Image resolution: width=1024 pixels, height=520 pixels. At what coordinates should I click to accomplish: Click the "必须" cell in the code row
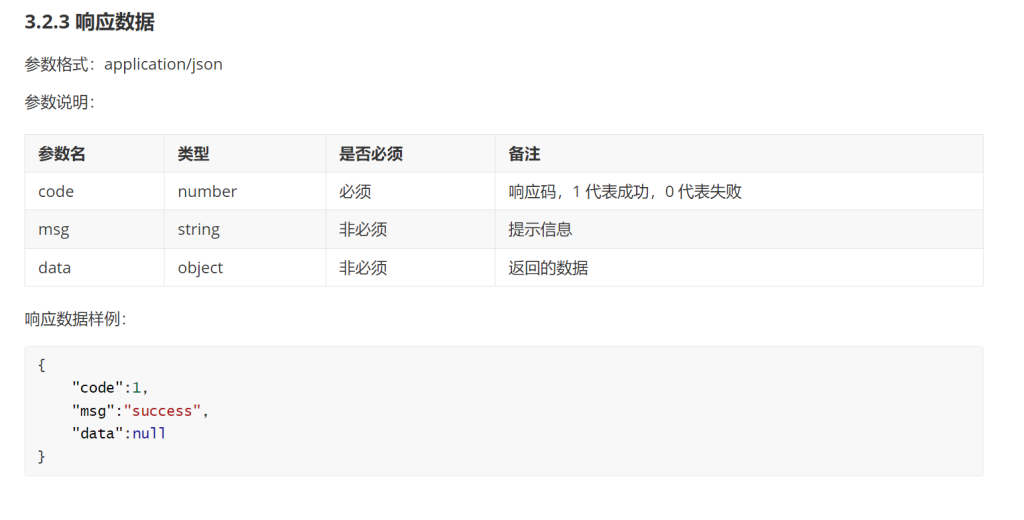click(x=355, y=191)
